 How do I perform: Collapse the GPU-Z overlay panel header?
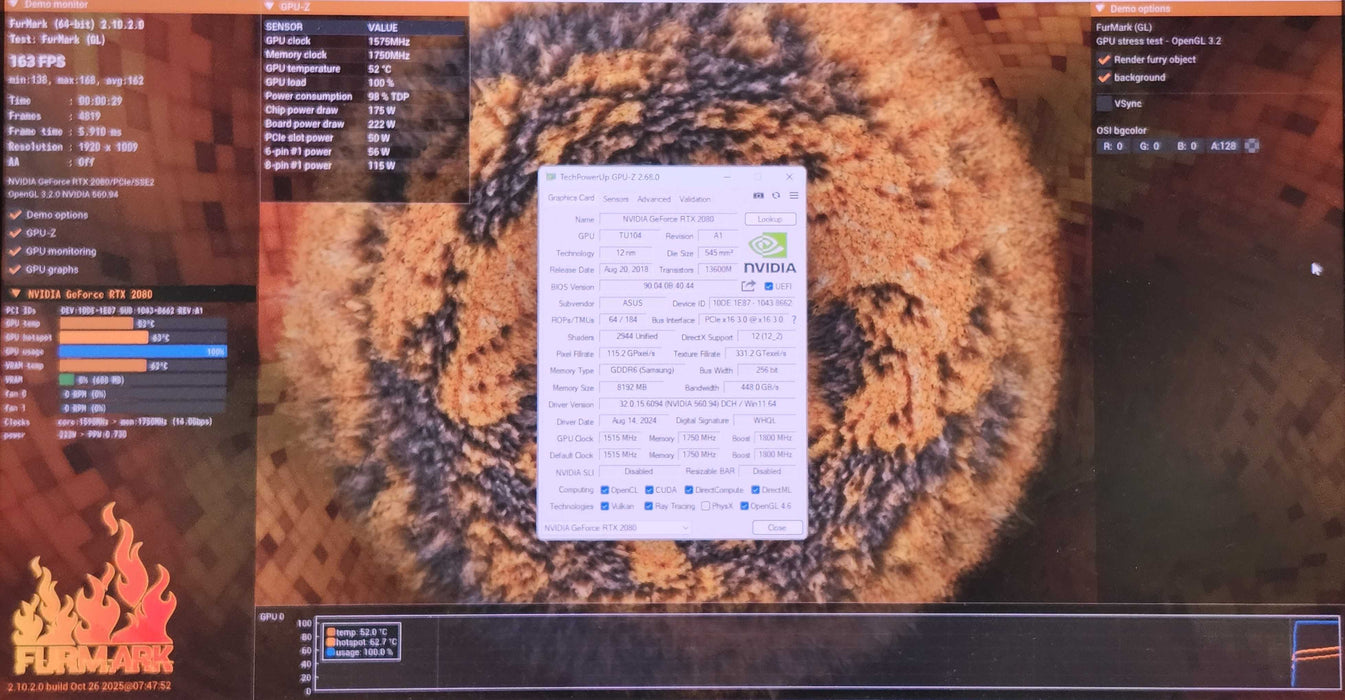point(269,6)
